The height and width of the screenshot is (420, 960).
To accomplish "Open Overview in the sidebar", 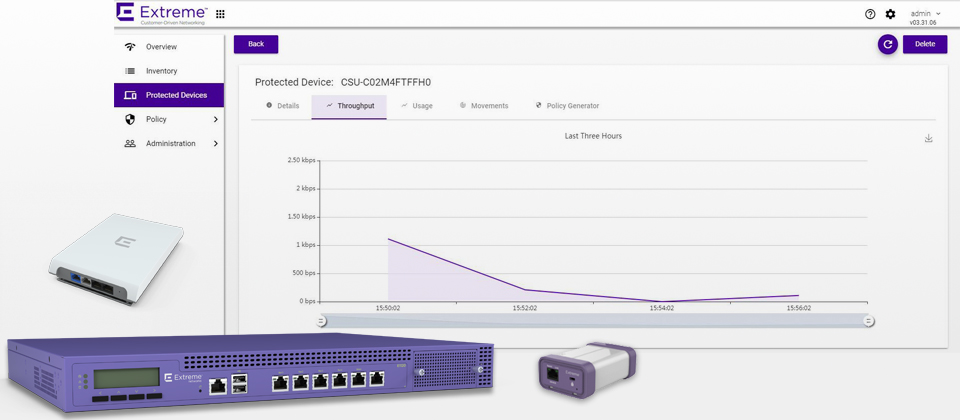I will (168, 47).
